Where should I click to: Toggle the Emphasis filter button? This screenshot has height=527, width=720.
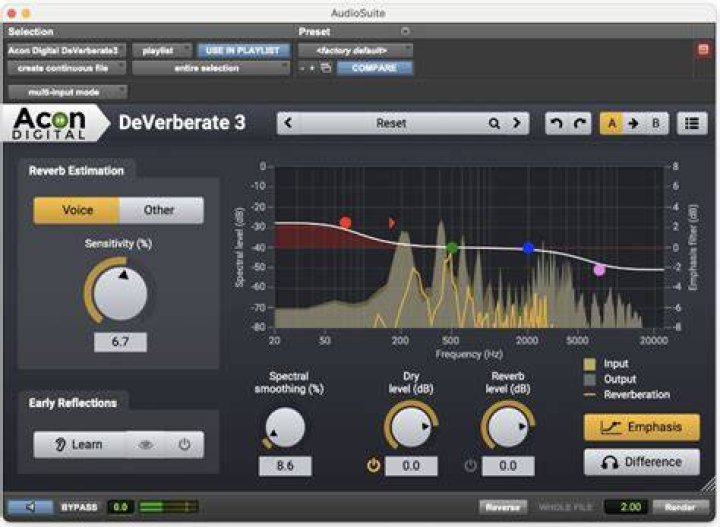click(x=641, y=427)
